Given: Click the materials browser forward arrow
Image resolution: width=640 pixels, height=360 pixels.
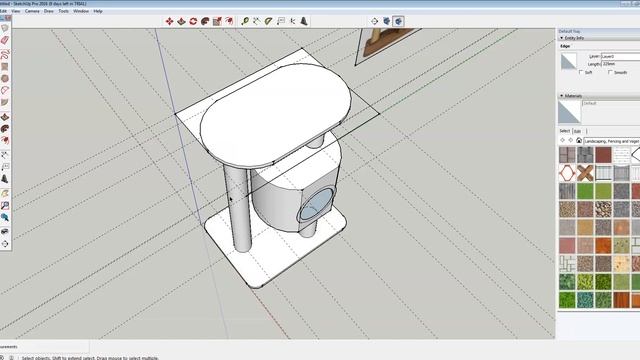Looking at the screenshot, I should click(571, 140).
